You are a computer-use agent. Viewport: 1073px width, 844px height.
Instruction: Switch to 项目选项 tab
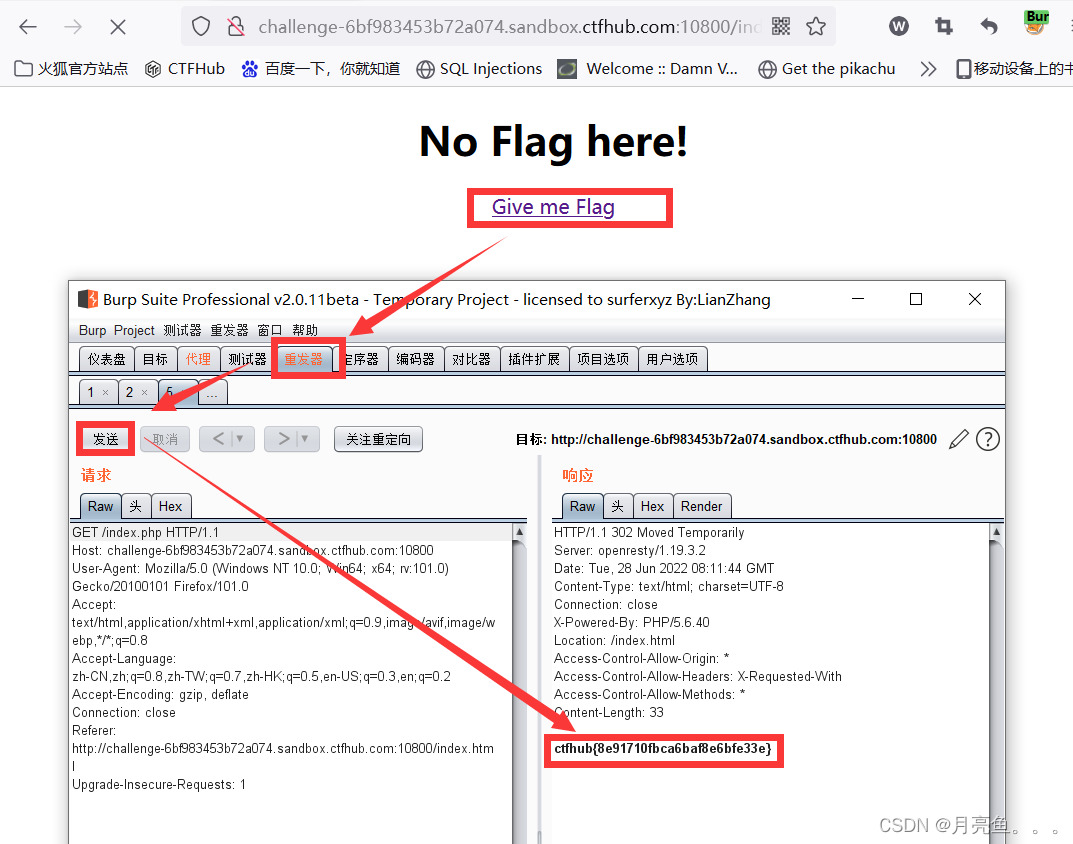[x=603, y=359]
